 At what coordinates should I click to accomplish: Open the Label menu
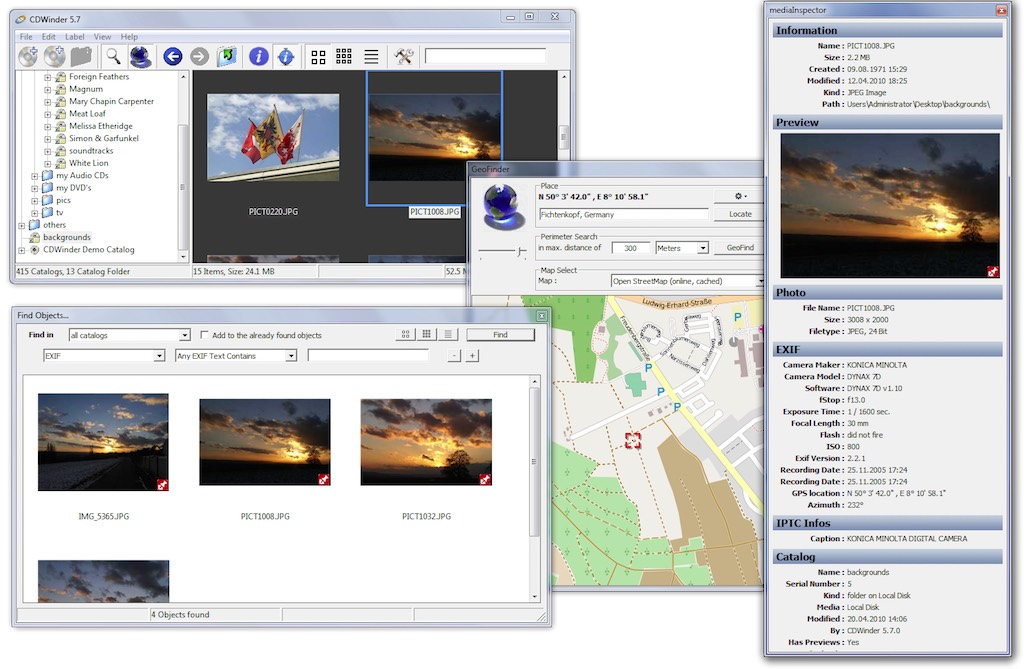[75, 37]
